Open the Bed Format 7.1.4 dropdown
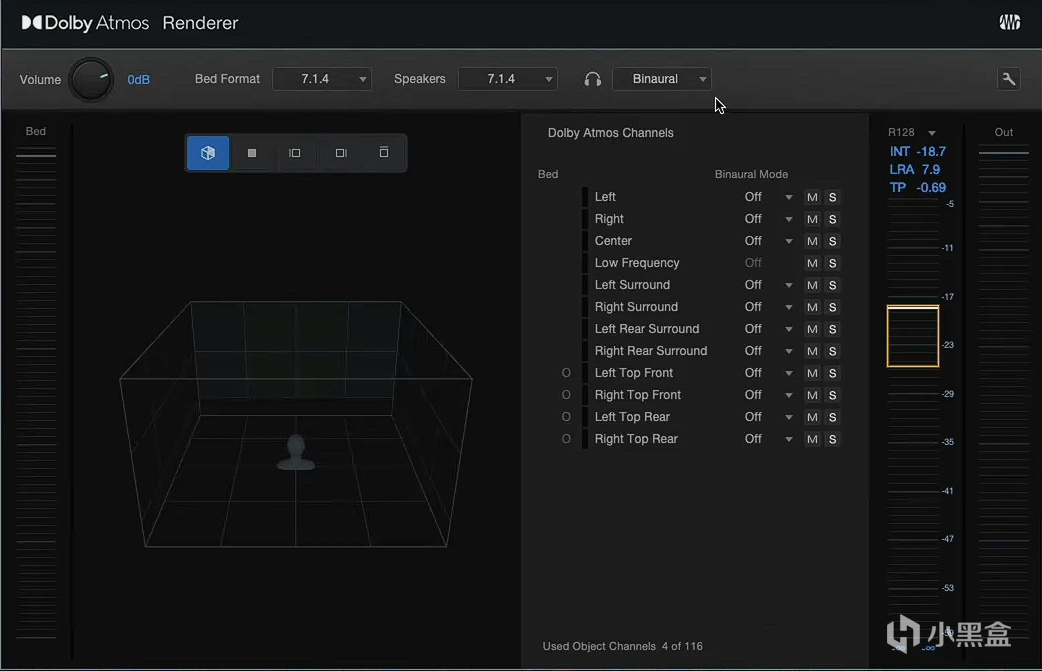The width and height of the screenshot is (1042, 671). pyautogui.click(x=322, y=79)
